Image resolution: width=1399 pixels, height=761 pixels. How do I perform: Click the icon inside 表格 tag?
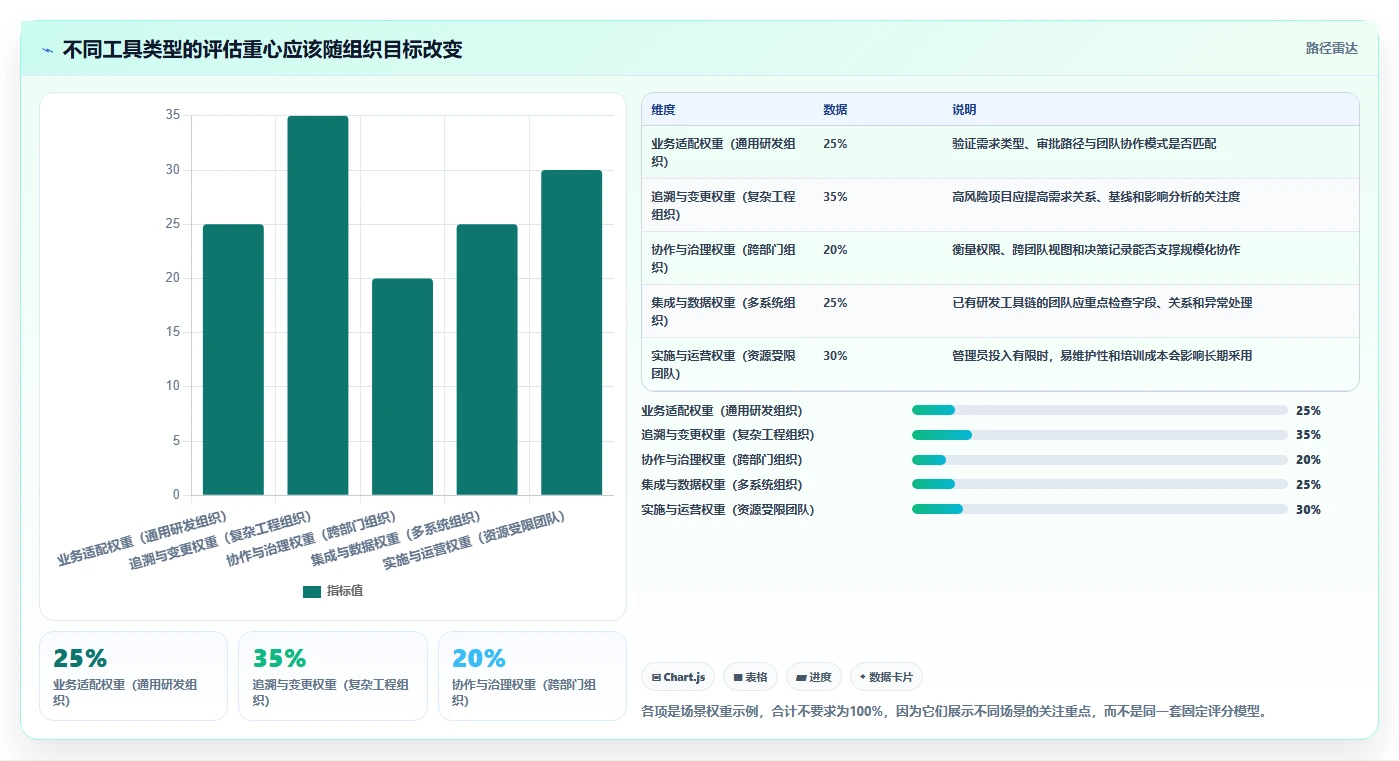point(738,677)
